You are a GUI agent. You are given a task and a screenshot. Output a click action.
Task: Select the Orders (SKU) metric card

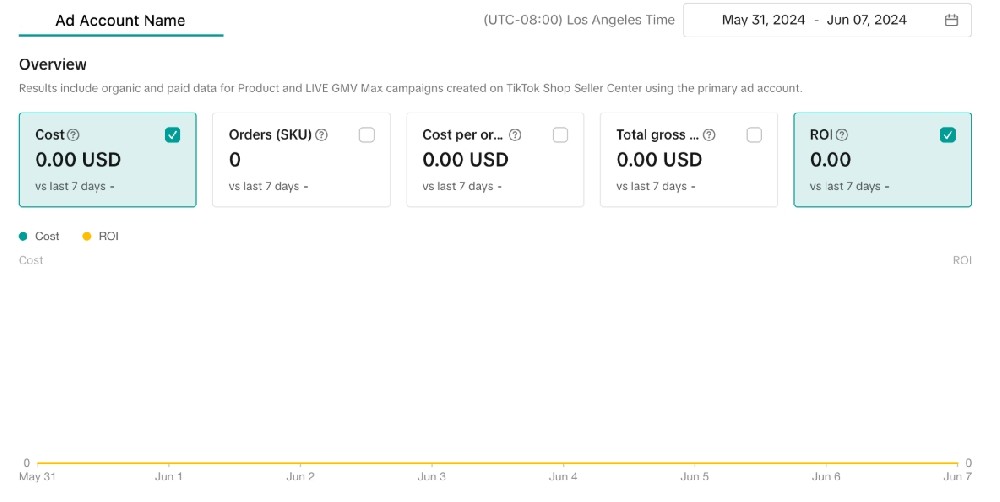pos(301,160)
